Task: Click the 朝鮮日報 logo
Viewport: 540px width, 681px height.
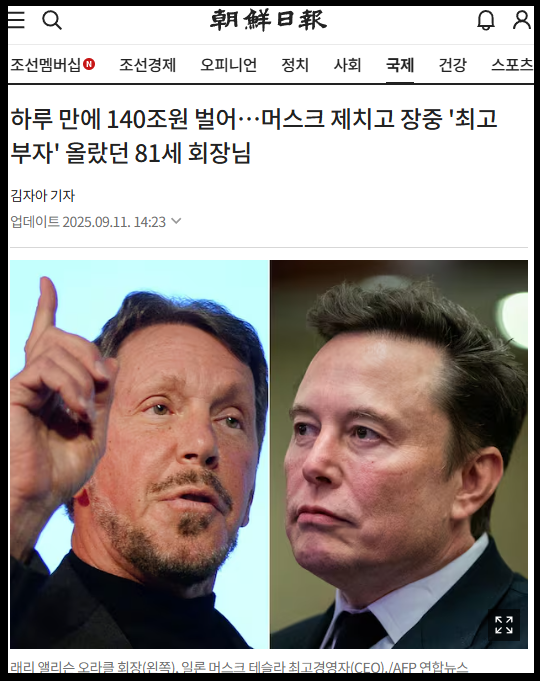Action: coord(268,20)
